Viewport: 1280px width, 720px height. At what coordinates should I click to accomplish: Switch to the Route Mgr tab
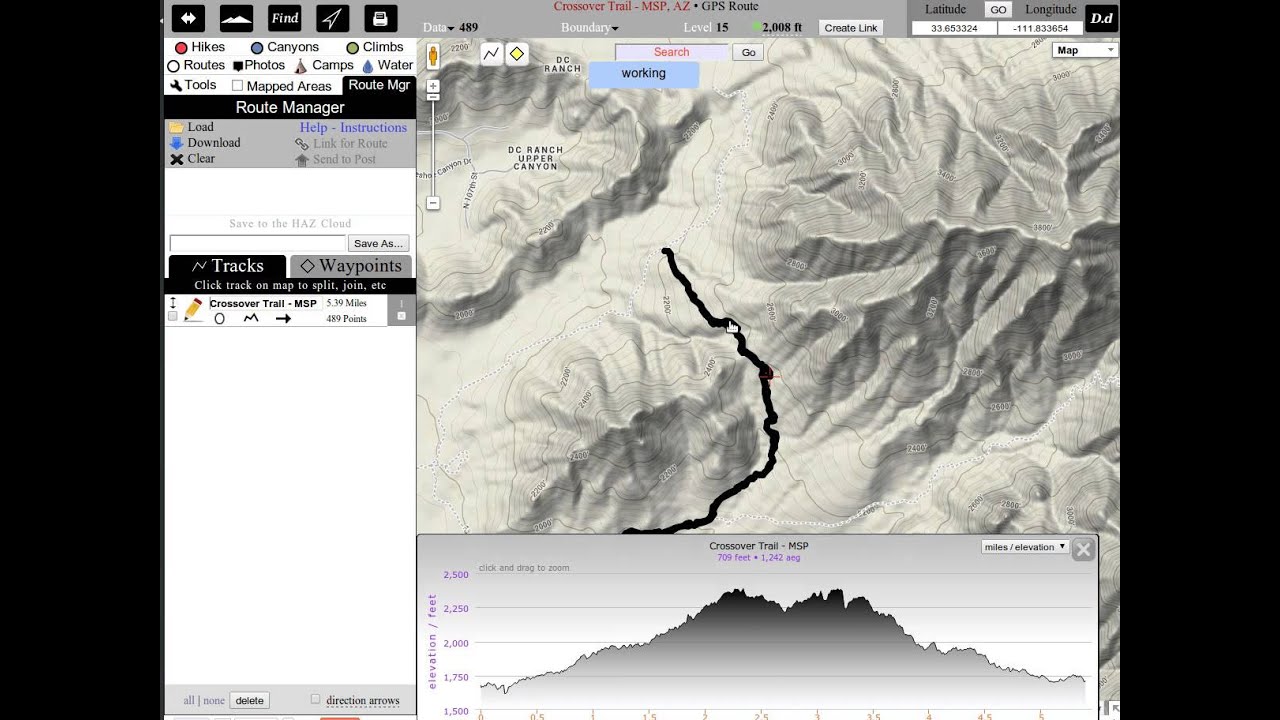tap(379, 85)
